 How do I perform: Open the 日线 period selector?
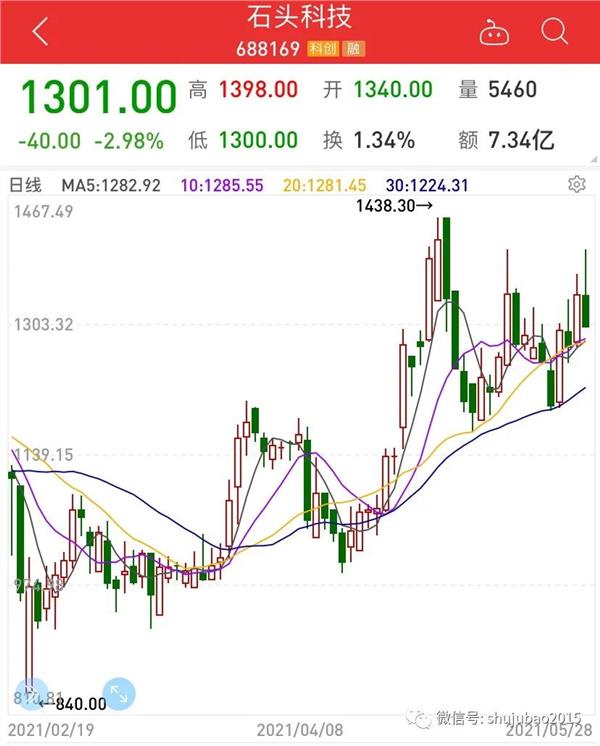(26, 185)
